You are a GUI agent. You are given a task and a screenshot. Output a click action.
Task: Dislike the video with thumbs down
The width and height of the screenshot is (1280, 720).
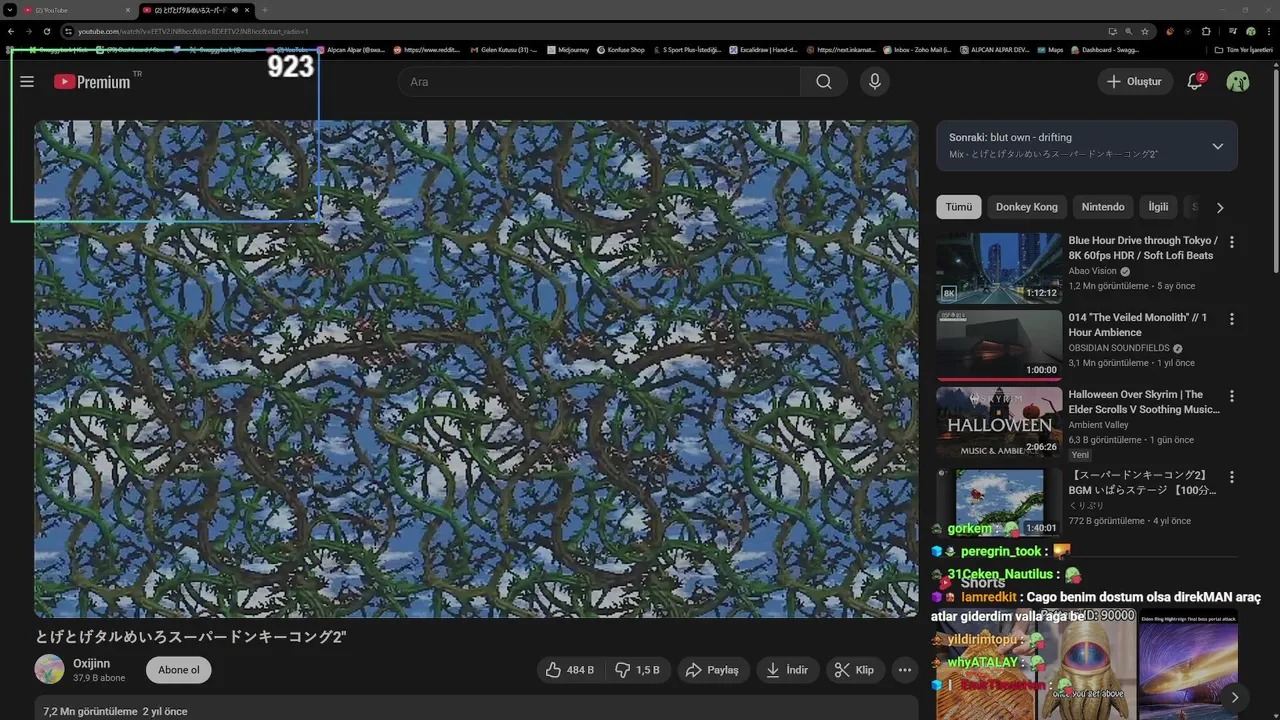click(x=637, y=670)
